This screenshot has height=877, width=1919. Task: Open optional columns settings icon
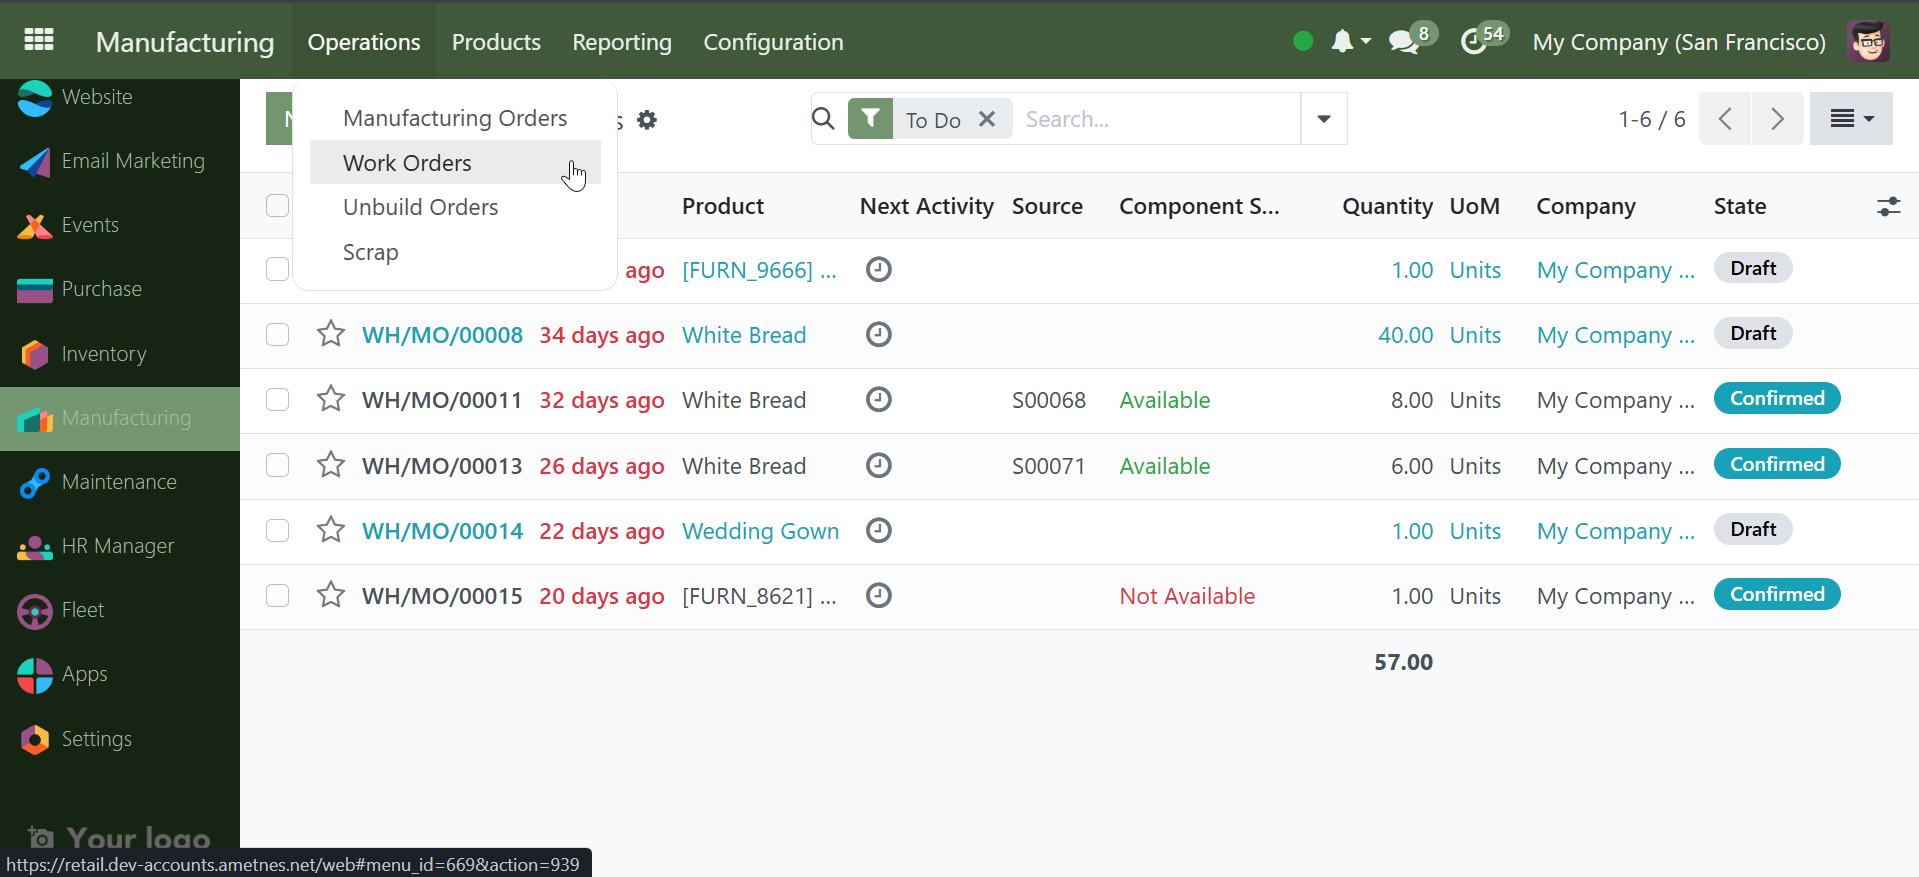point(1888,207)
